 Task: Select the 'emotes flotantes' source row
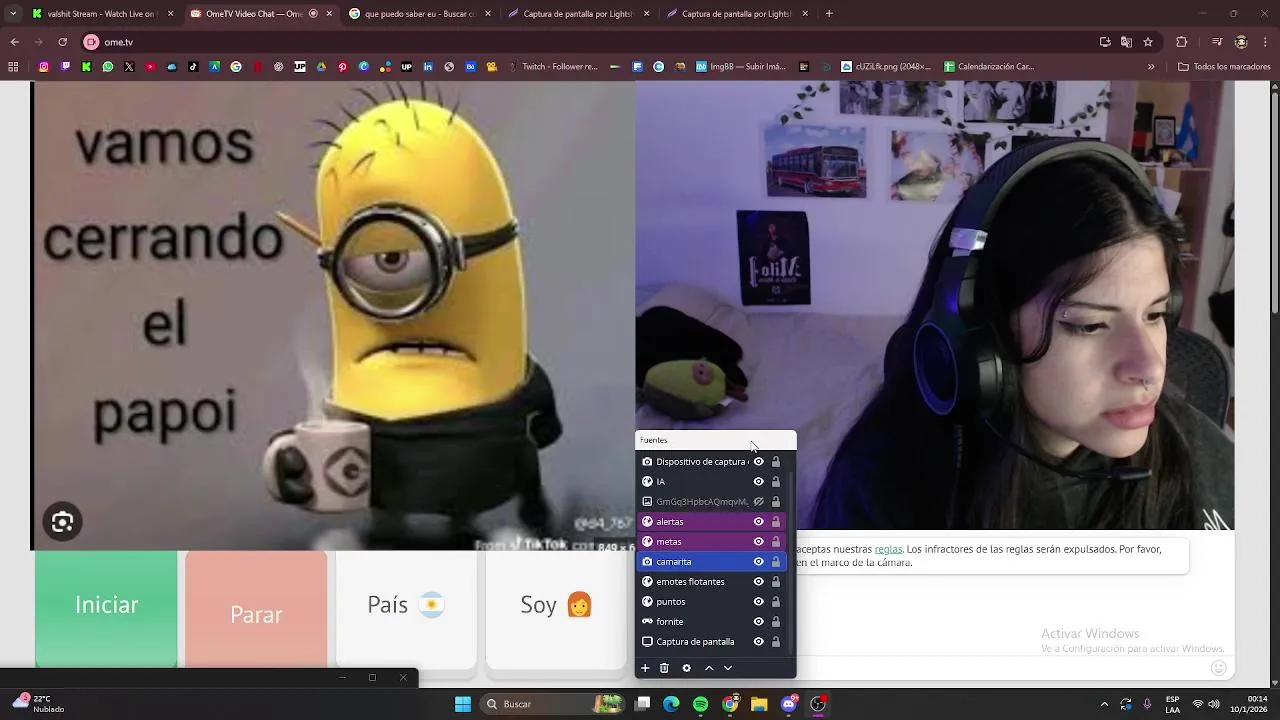click(712, 582)
